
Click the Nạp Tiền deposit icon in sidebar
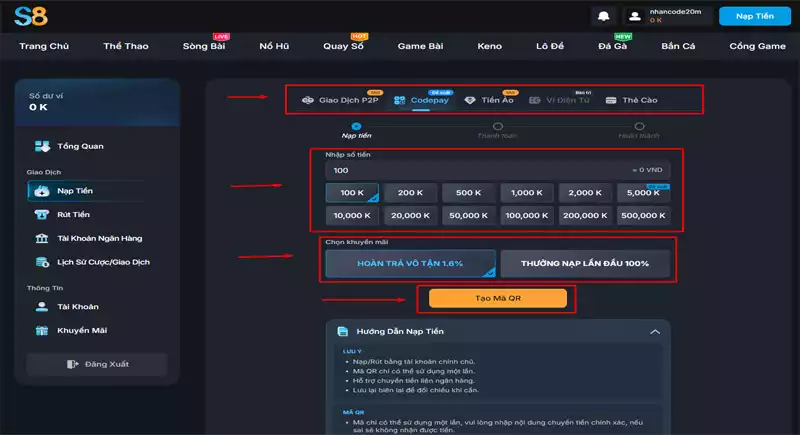(x=42, y=191)
